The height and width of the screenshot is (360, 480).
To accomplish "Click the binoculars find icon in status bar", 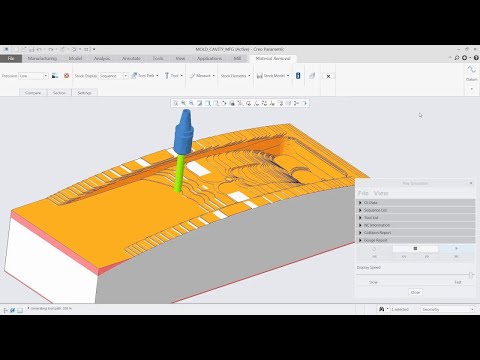I will [x=382, y=309].
